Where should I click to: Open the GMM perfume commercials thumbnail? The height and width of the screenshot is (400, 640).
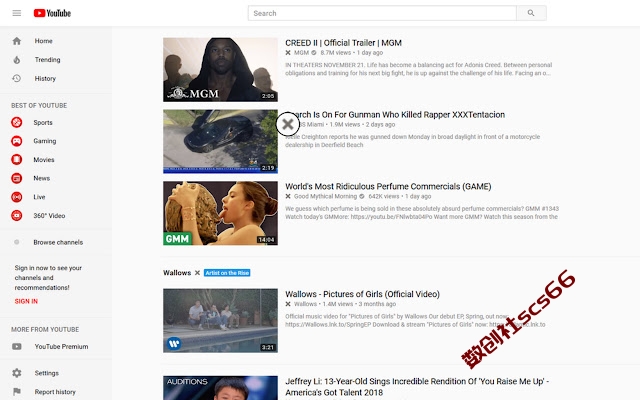pyautogui.click(x=220, y=213)
